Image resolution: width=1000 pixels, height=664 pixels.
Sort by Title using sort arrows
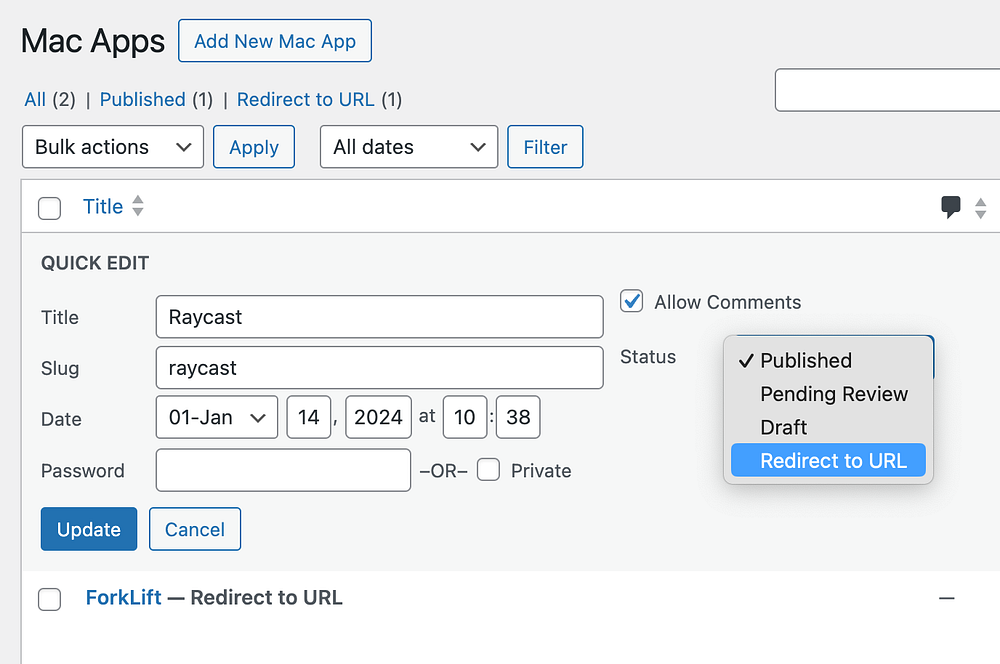(138, 206)
